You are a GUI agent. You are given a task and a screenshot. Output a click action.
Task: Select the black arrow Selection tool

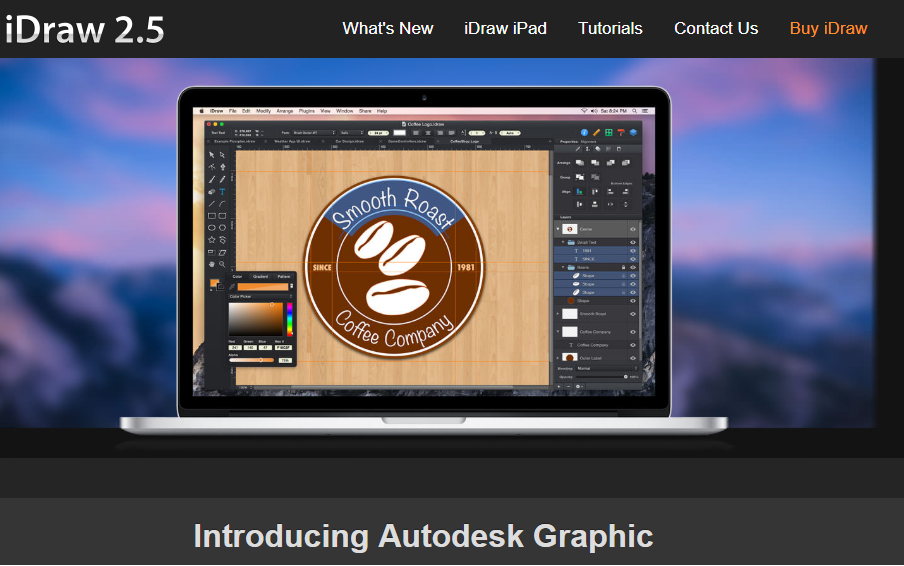[212, 155]
